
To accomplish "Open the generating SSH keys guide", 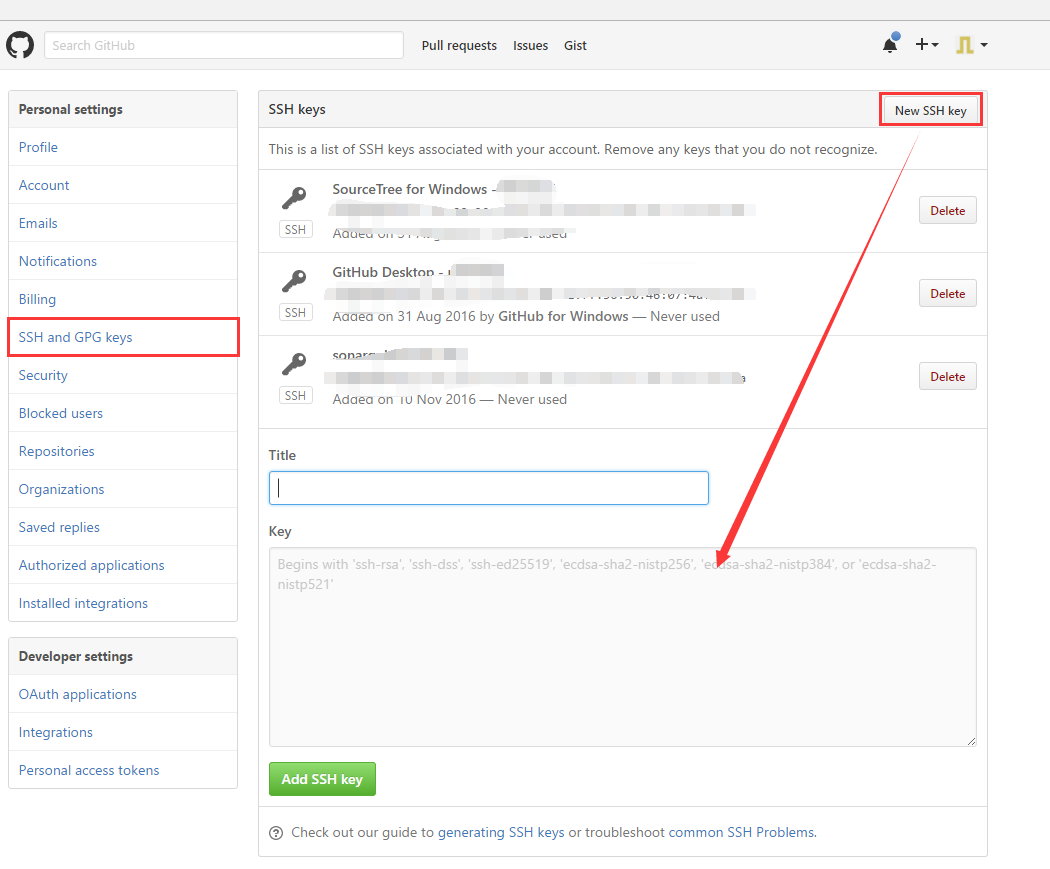I will point(501,832).
